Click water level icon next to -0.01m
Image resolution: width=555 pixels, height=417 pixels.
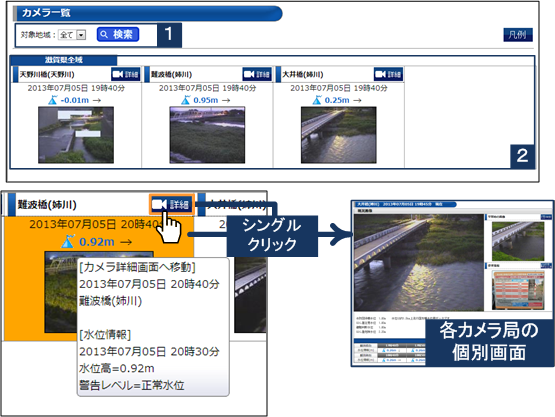53,100
